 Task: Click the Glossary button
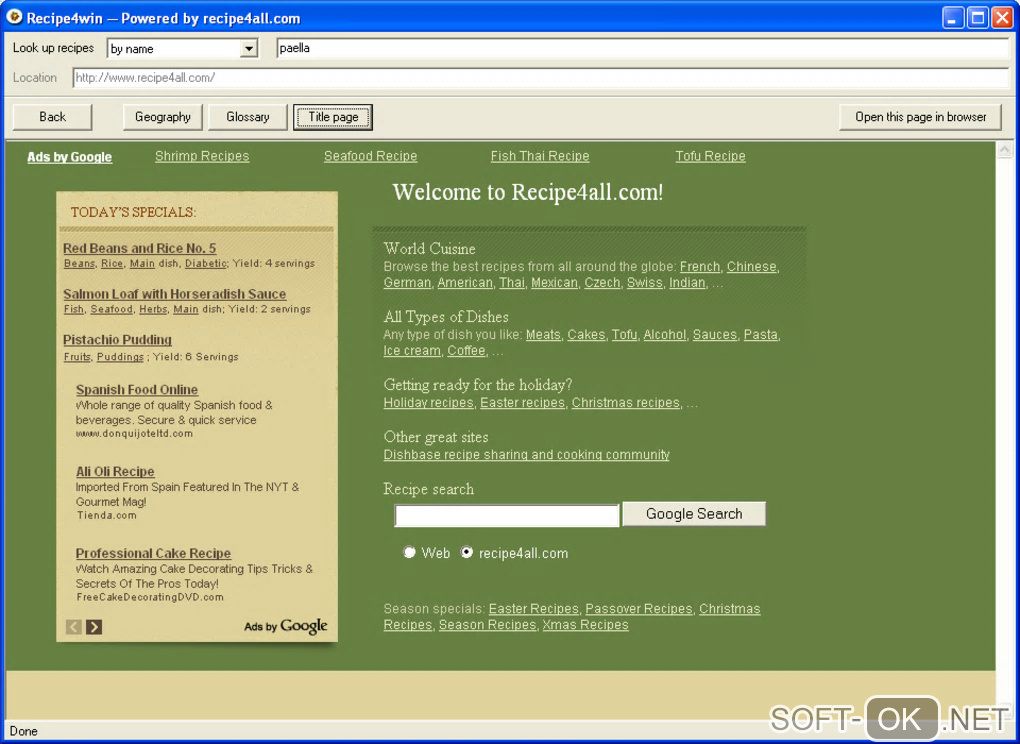[x=248, y=117]
